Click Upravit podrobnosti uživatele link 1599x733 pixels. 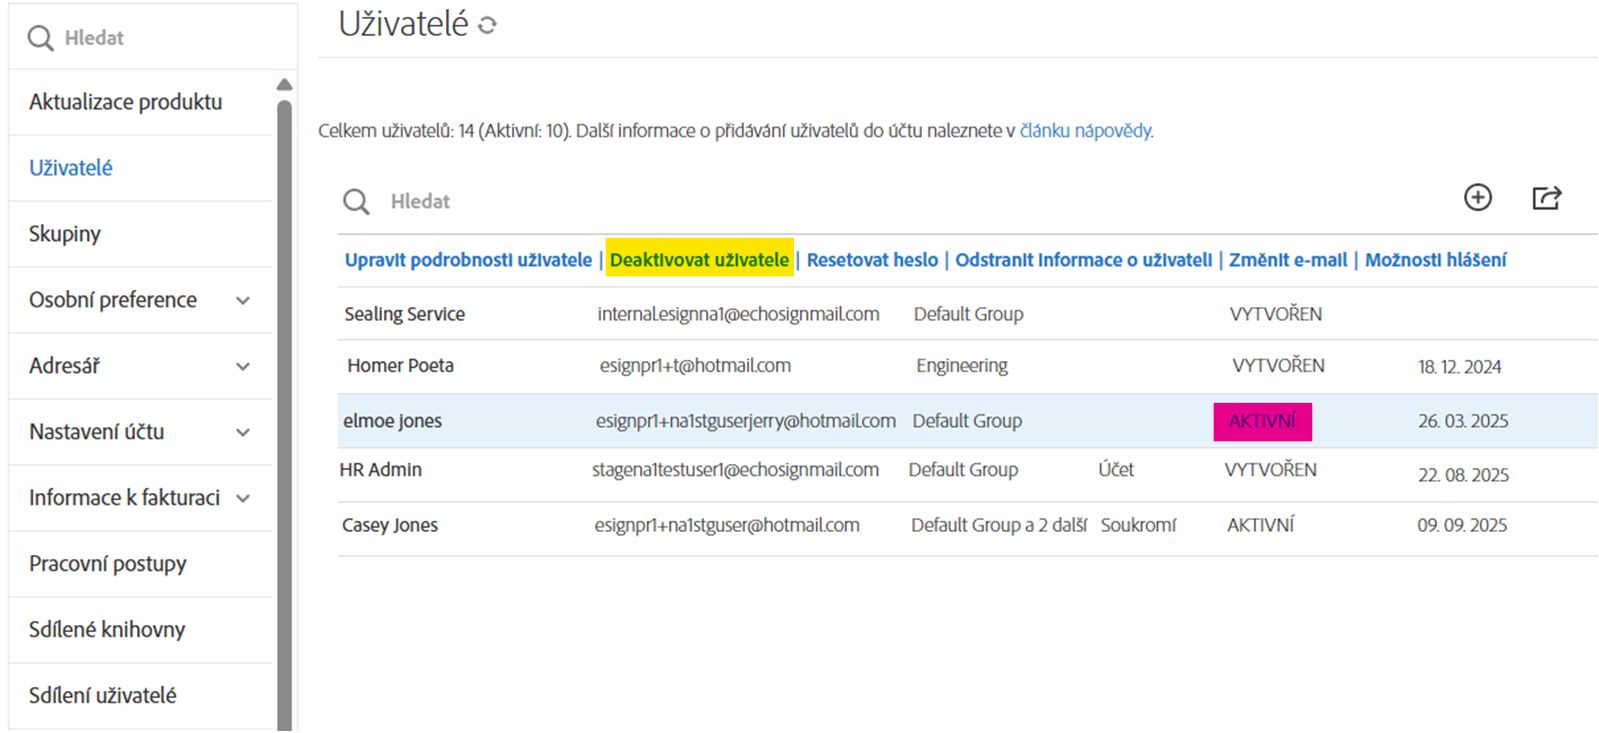(468, 260)
